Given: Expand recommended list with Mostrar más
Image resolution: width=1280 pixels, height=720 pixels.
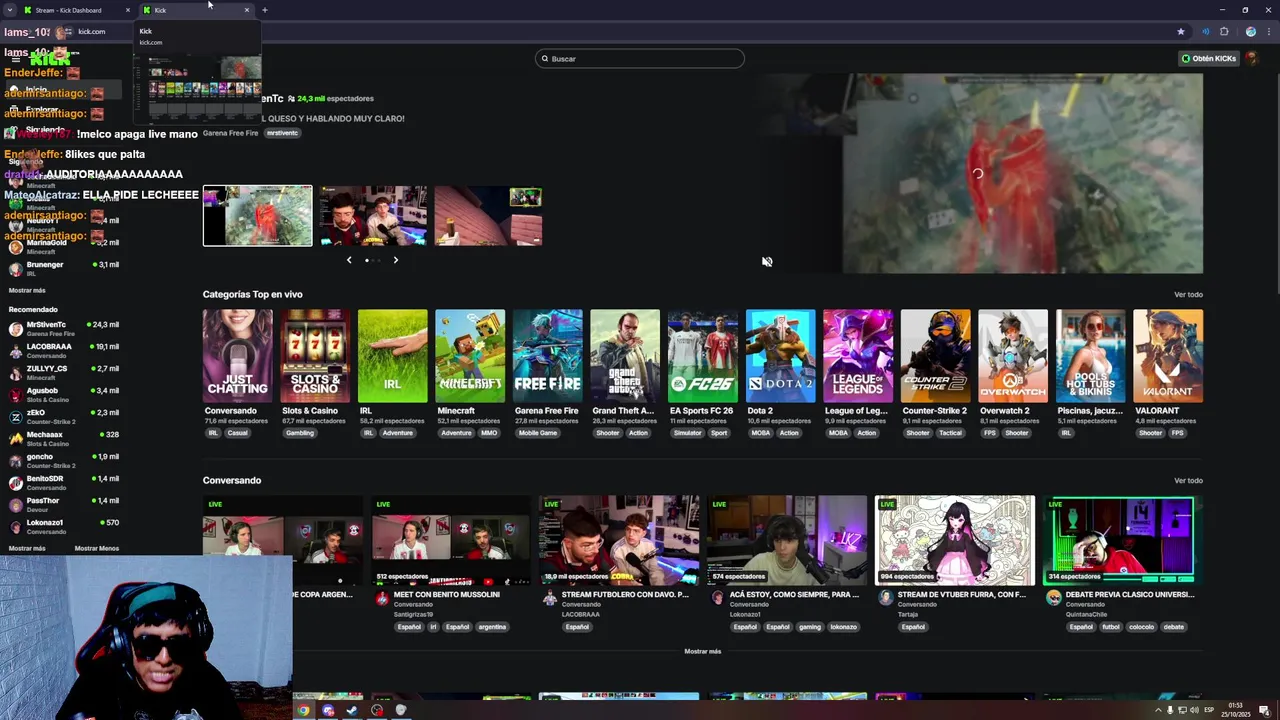Looking at the screenshot, I should click(x=27, y=548).
